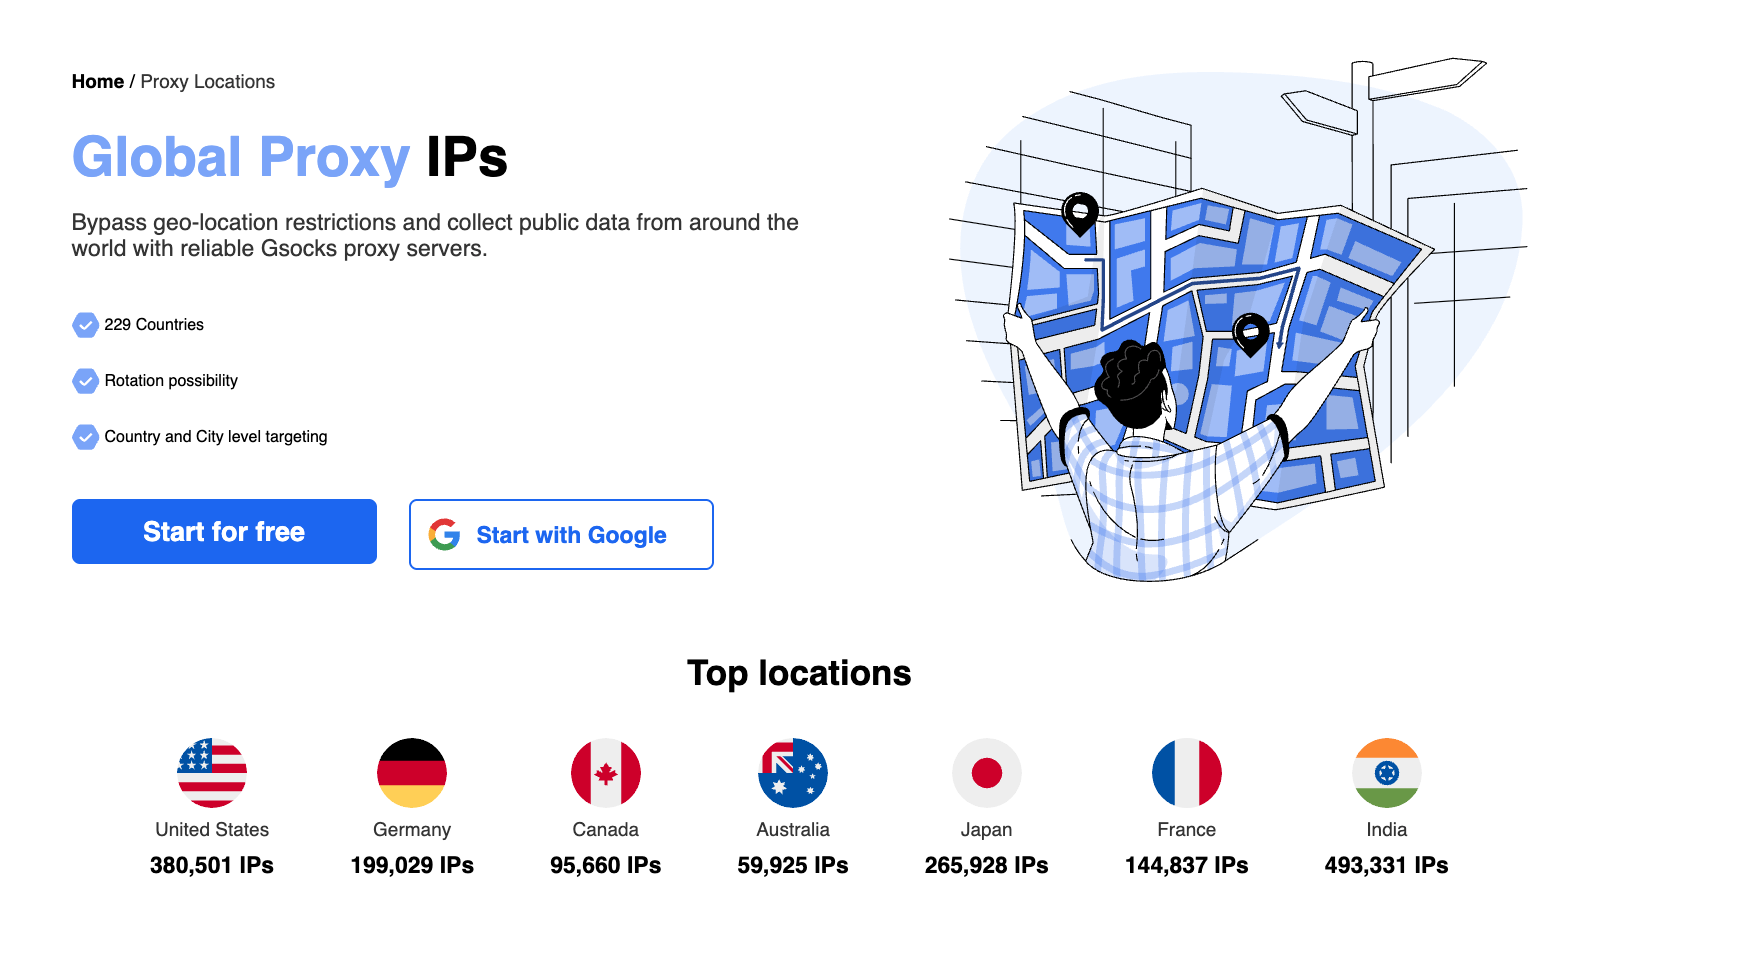
Task: Select the India flag icon
Action: [1387, 773]
